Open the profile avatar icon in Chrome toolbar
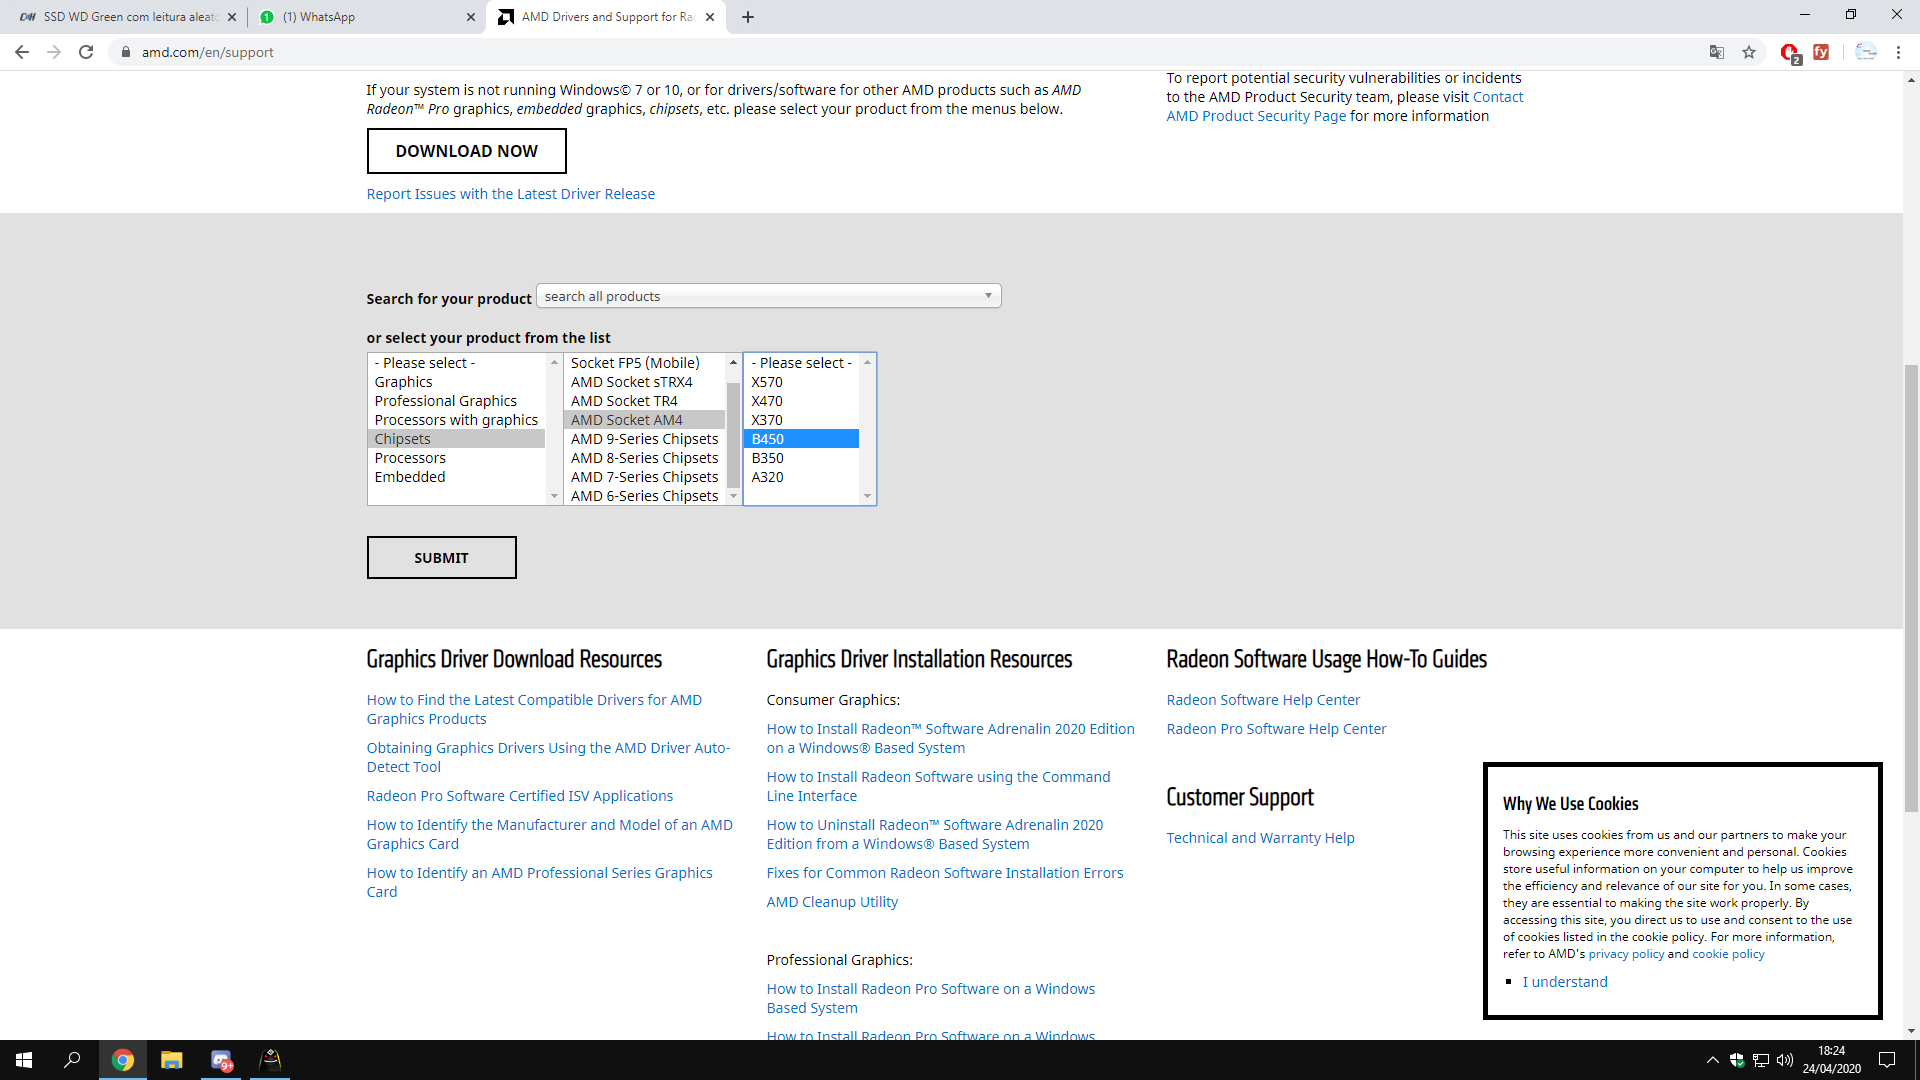This screenshot has height=1080, width=1920. [x=1866, y=52]
